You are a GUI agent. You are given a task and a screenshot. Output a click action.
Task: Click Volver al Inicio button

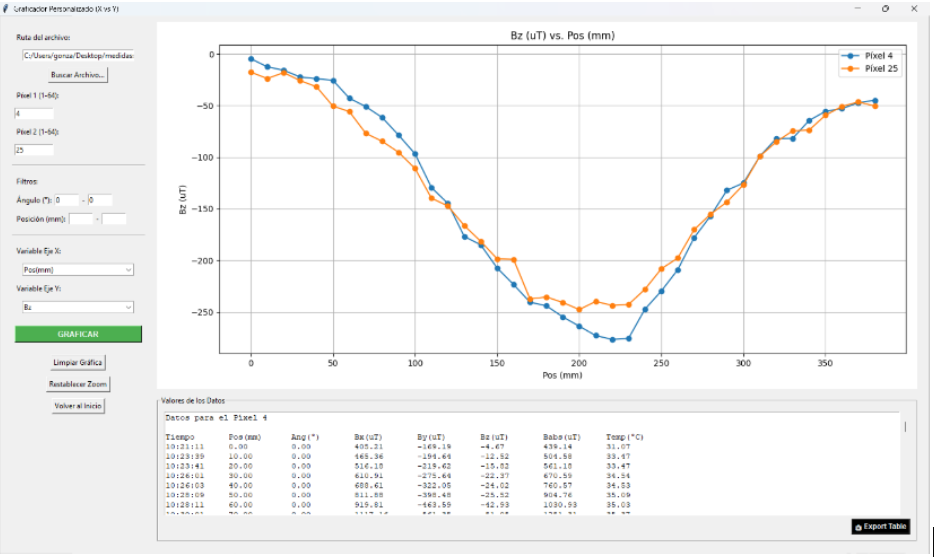point(78,406)
